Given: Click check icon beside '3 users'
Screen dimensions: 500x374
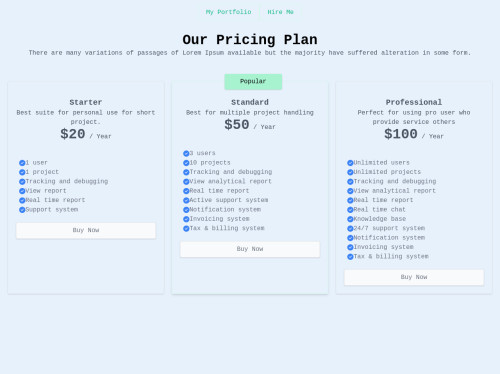Looking at the screenshot, I should pos(186,154).
